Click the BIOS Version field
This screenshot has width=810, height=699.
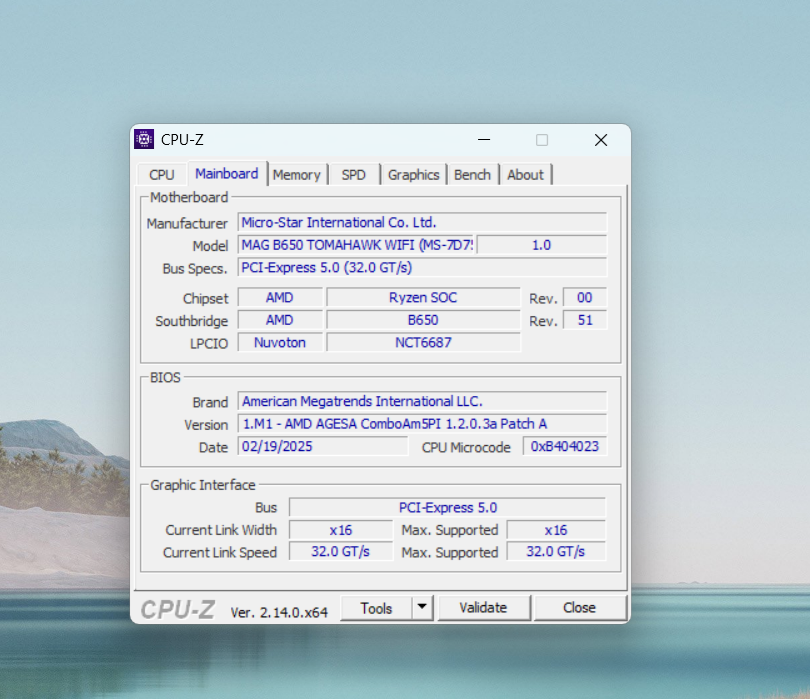click(x=421, y=423)
